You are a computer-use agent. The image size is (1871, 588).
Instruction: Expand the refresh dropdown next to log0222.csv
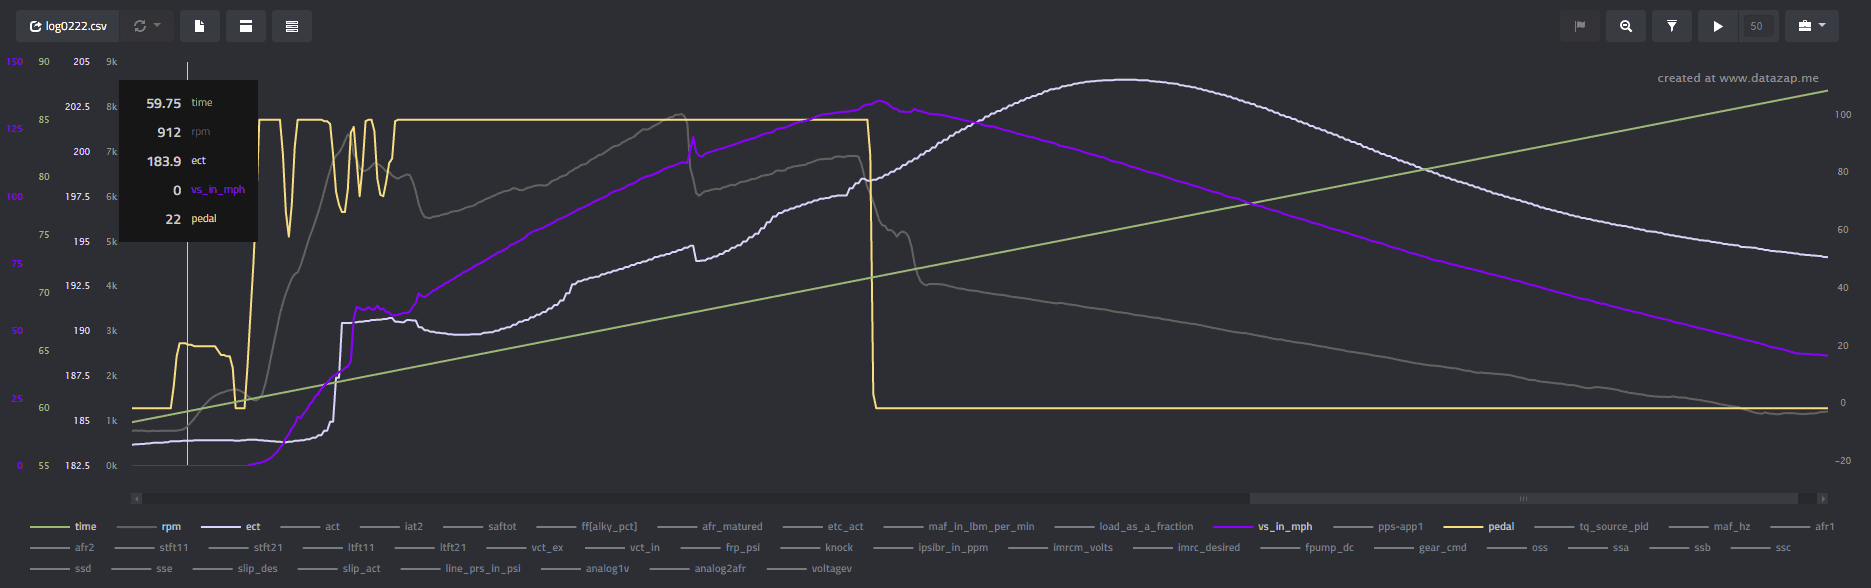147,26
